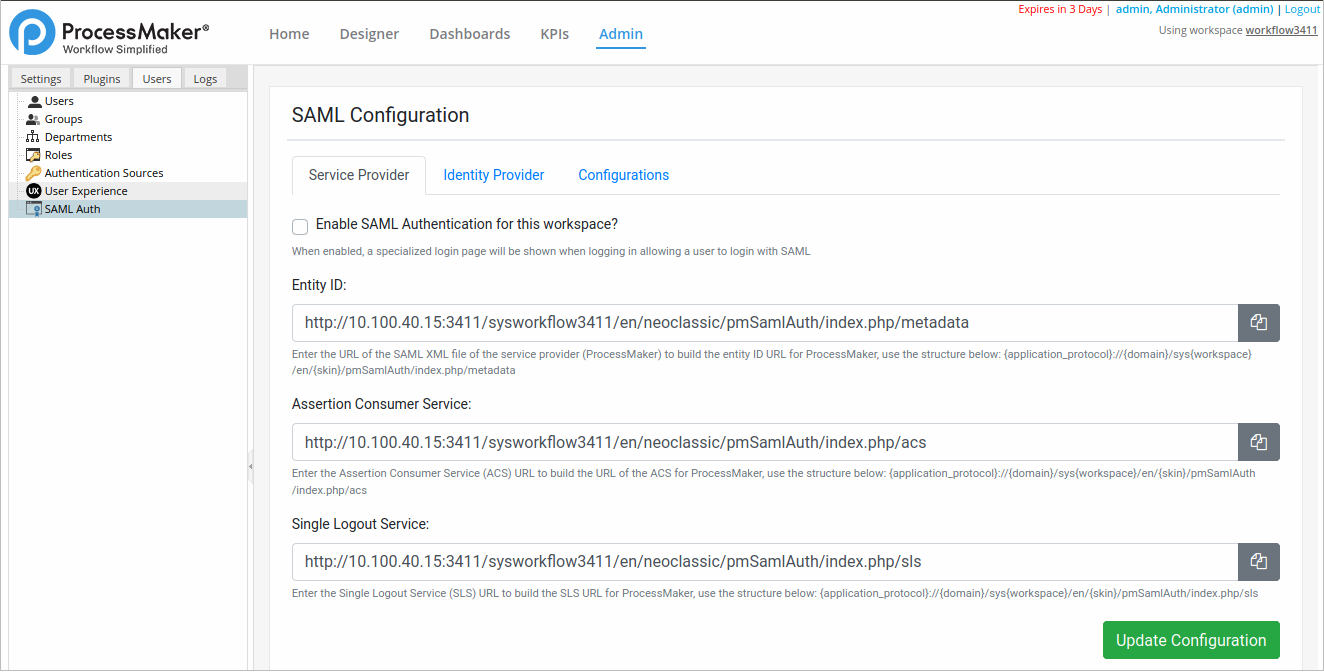Click the User Experience UX icon

click(33, 191)
